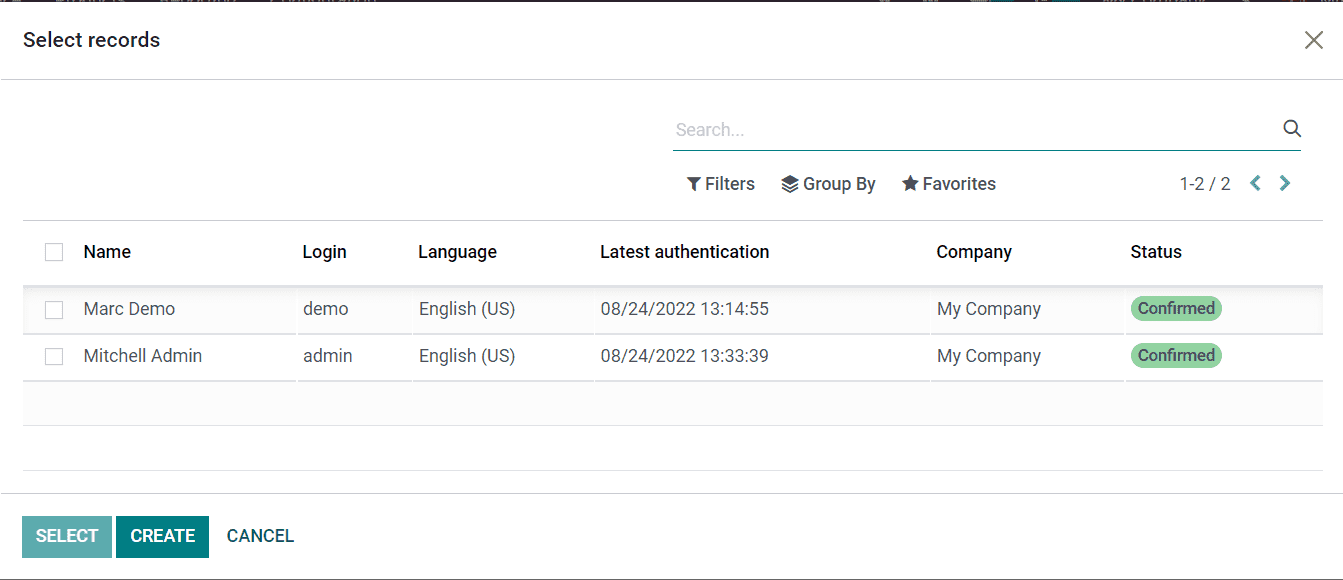Check the Mitchell Admin row checkbox

pyautogui.click(x=54, y=357)
